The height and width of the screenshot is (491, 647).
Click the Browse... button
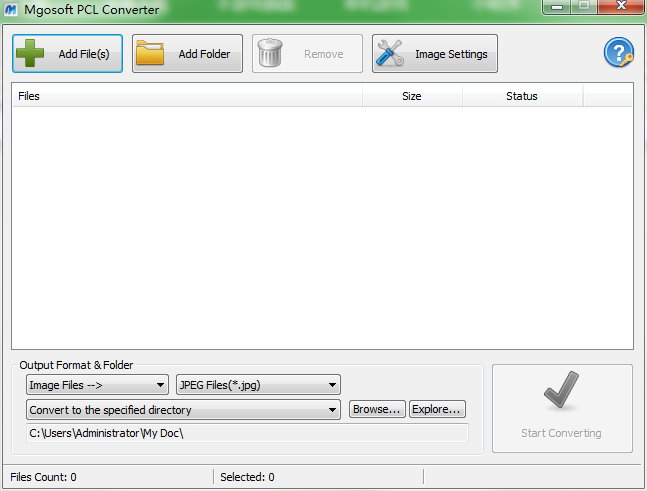click(377, 409)
